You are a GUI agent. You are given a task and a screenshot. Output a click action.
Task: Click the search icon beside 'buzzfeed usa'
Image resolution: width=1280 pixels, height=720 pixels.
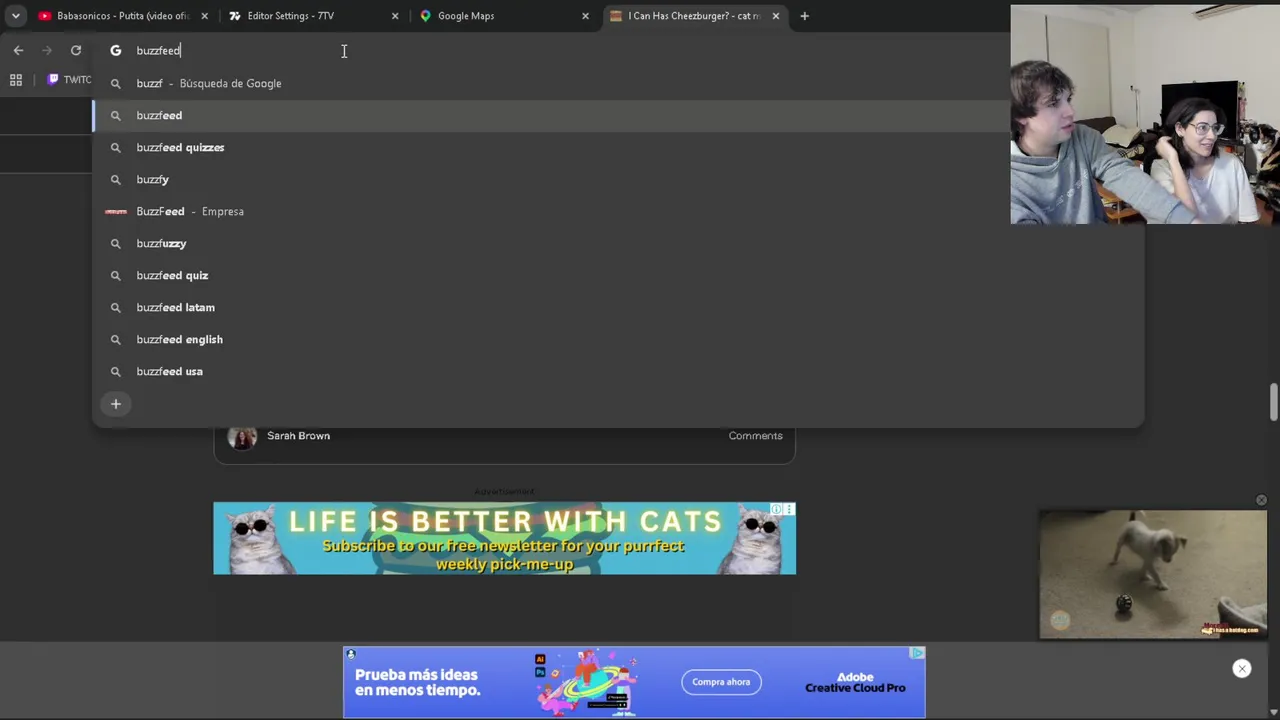coord(115,371)
